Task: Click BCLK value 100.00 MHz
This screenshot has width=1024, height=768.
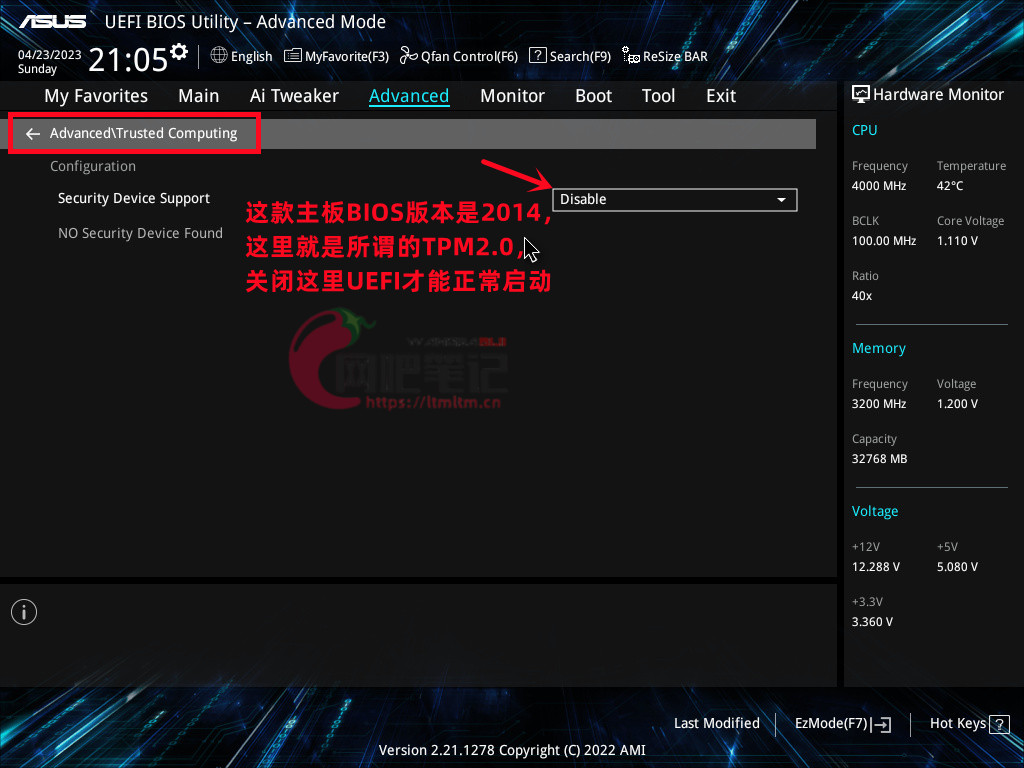Action: pos(884,241)
